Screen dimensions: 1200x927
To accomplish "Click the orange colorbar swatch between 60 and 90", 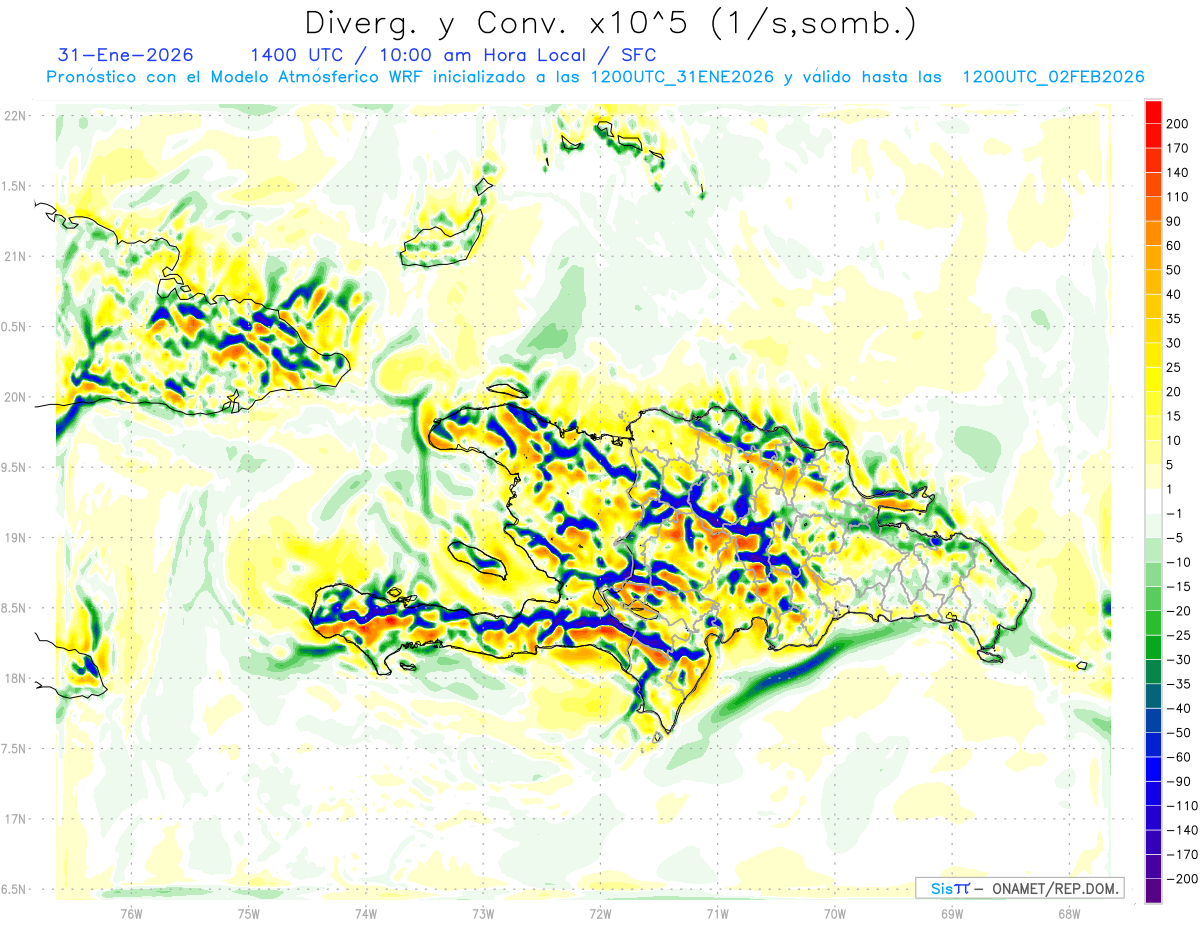I will (1153, 233).
